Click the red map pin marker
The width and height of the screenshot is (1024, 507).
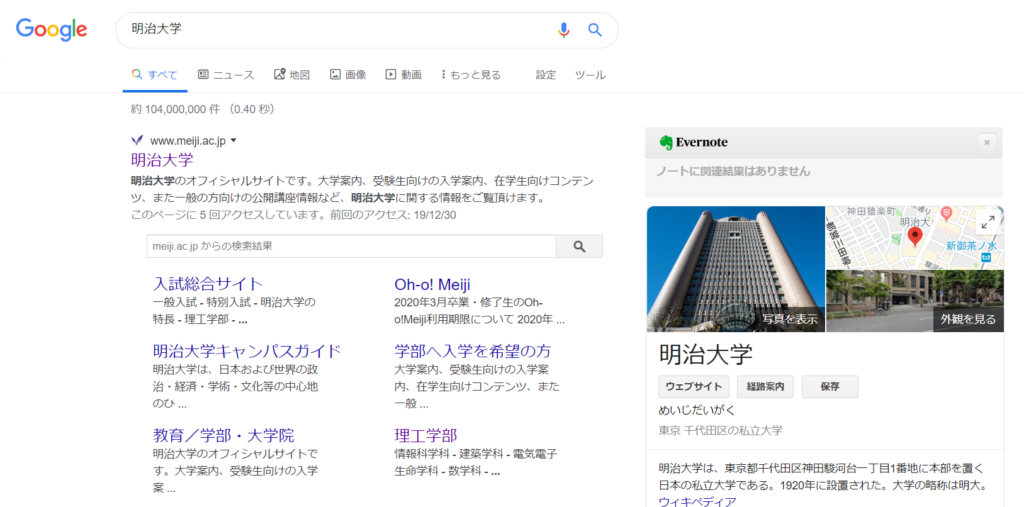tap(915, 237)
